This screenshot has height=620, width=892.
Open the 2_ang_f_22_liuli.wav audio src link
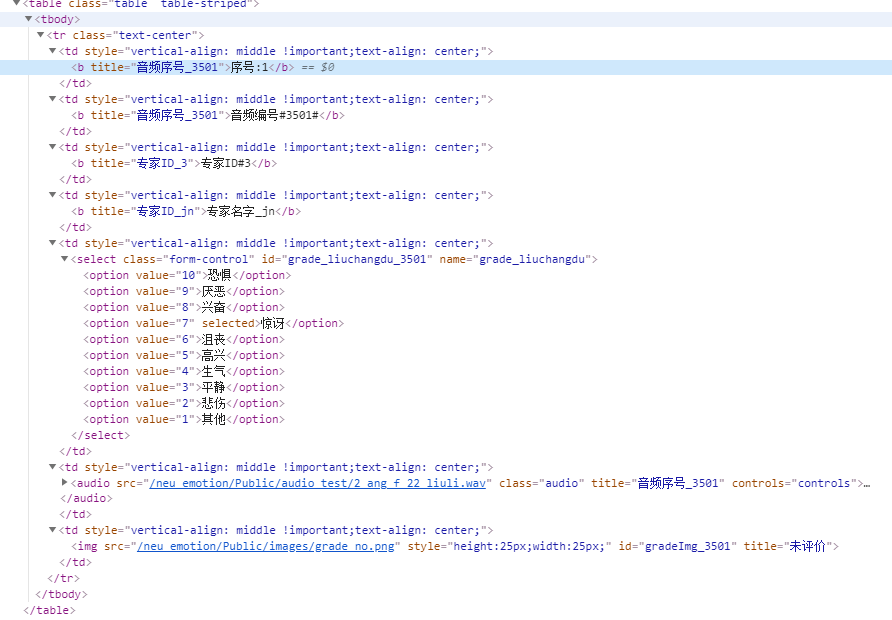pyautogui.click(x=317, y=483)
